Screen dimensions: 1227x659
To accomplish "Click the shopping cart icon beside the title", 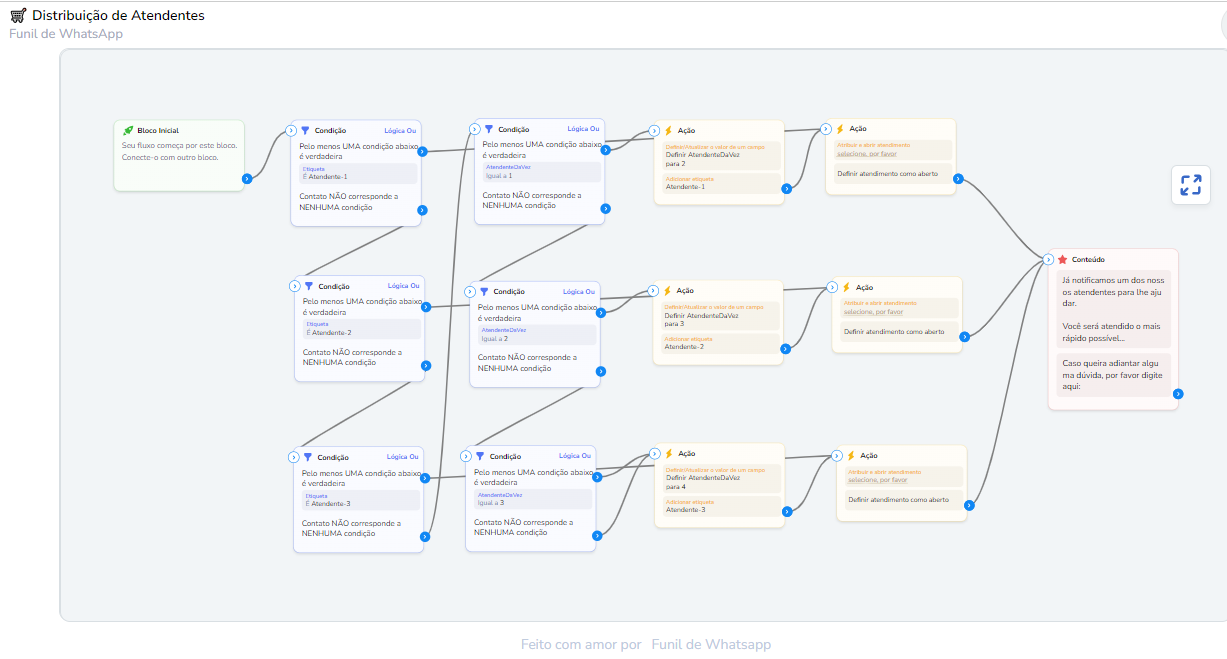I will (18, 16).
